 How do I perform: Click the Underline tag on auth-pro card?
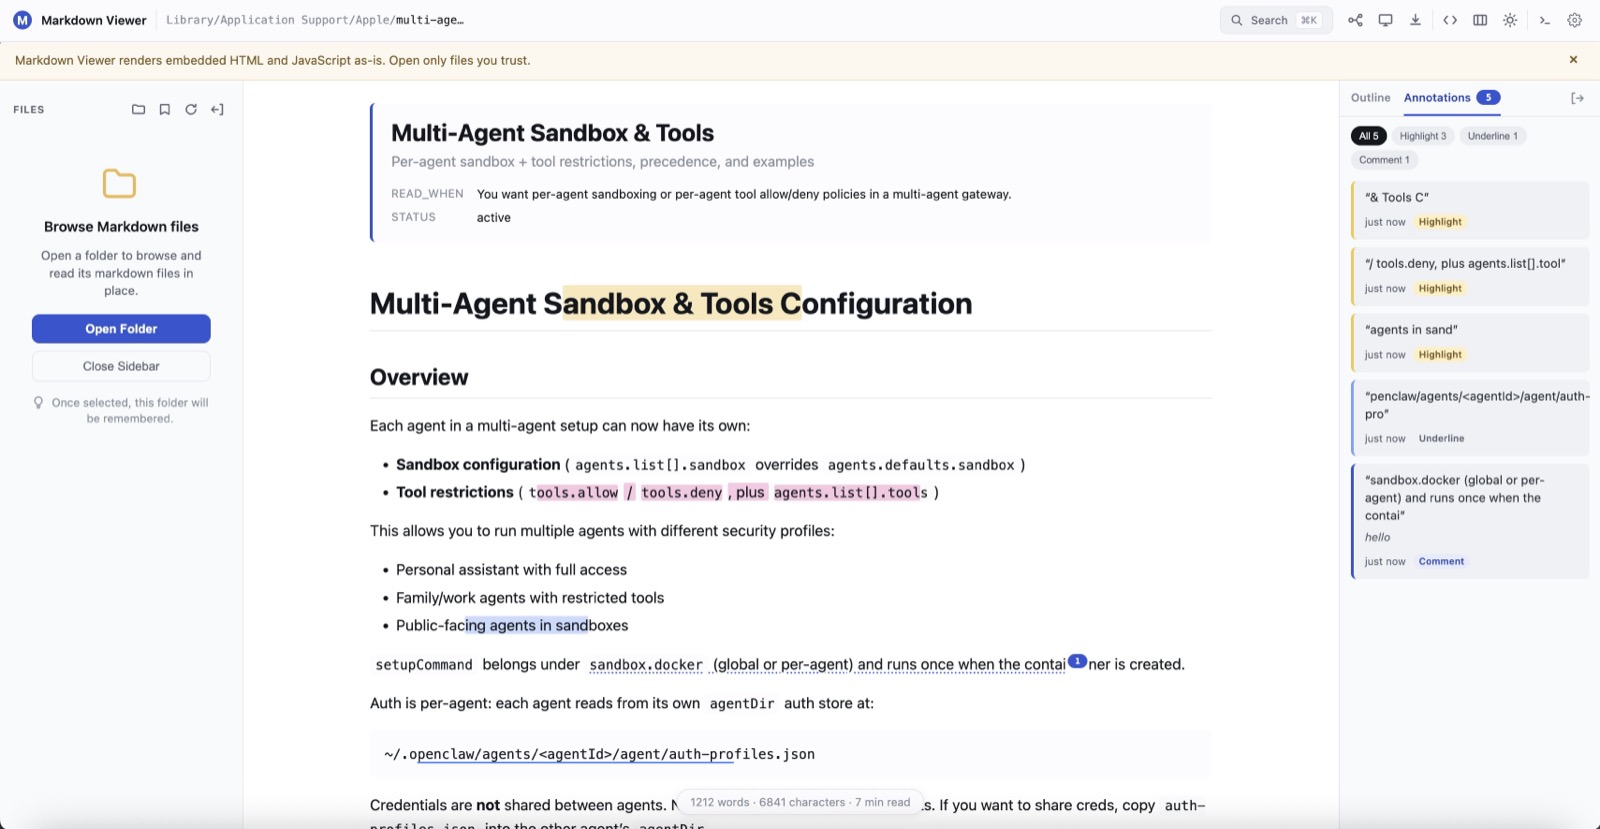point(1441,439)
